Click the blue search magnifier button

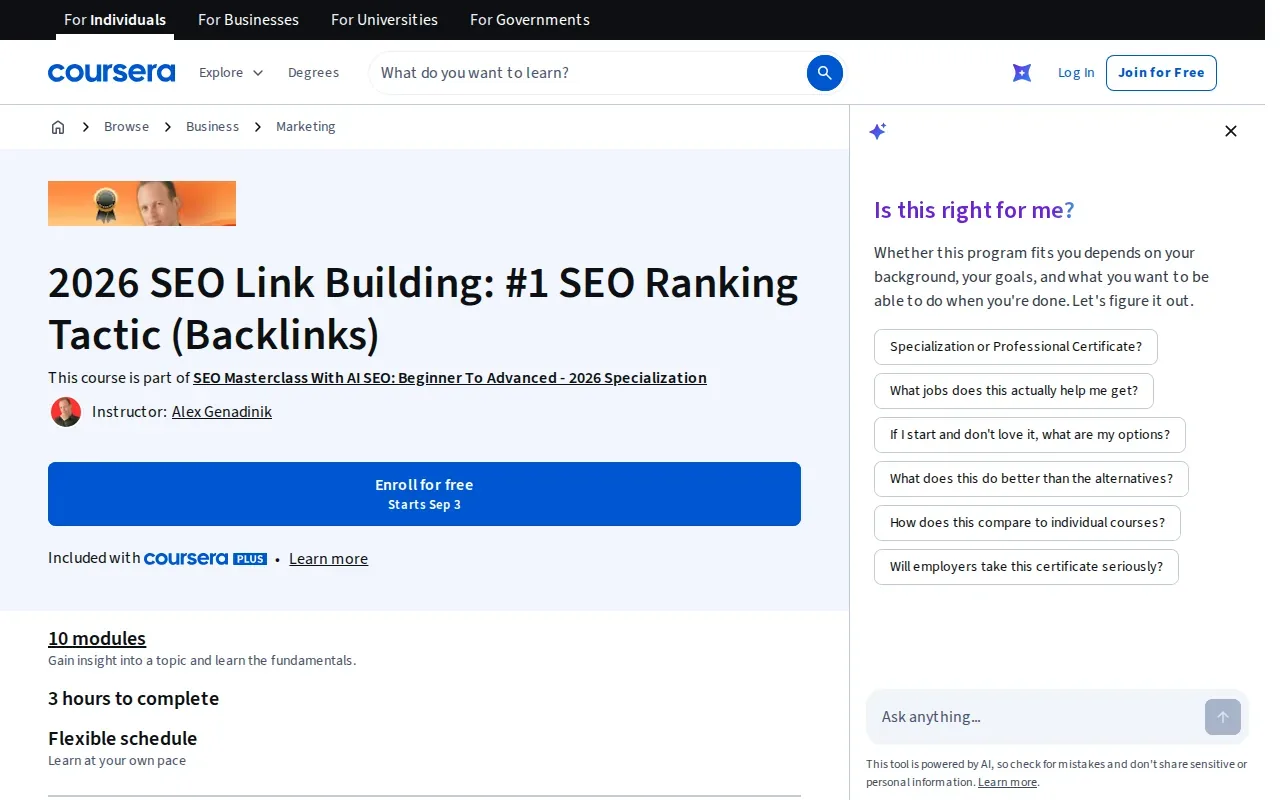pyautogui.click(x=825, y=73)
